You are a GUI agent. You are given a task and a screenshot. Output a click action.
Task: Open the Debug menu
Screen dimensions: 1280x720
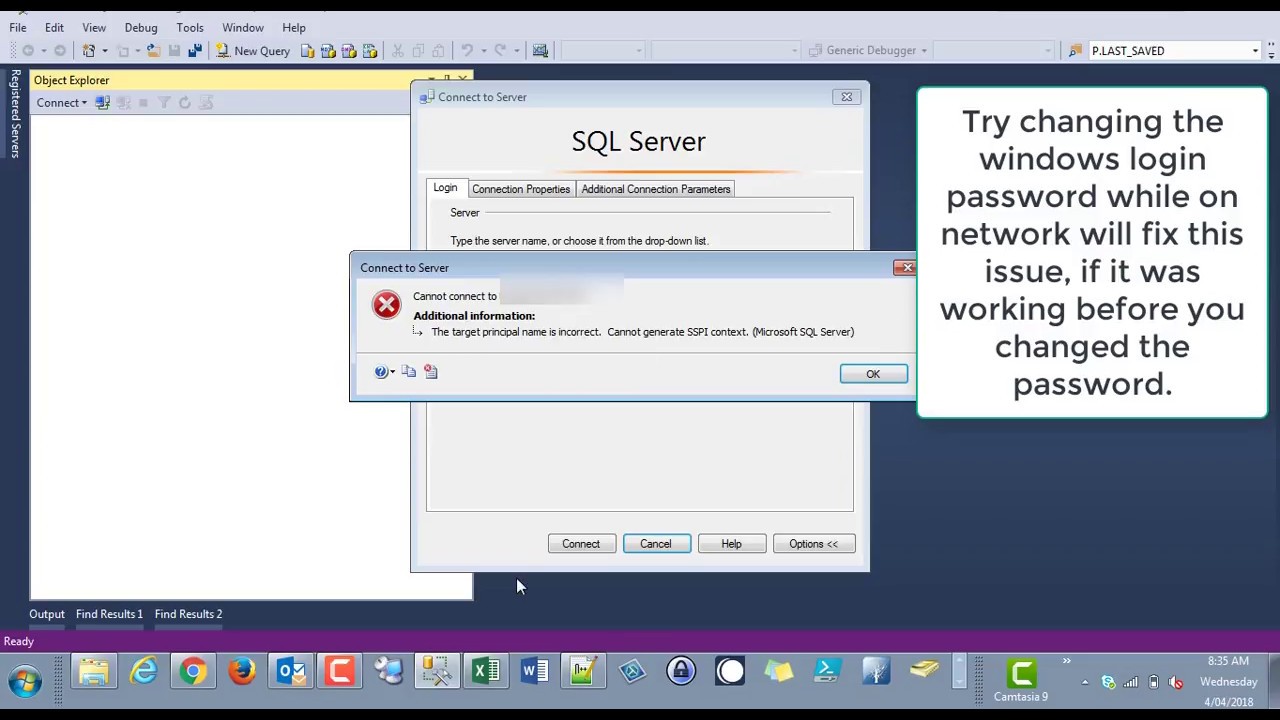coord(141,28)
